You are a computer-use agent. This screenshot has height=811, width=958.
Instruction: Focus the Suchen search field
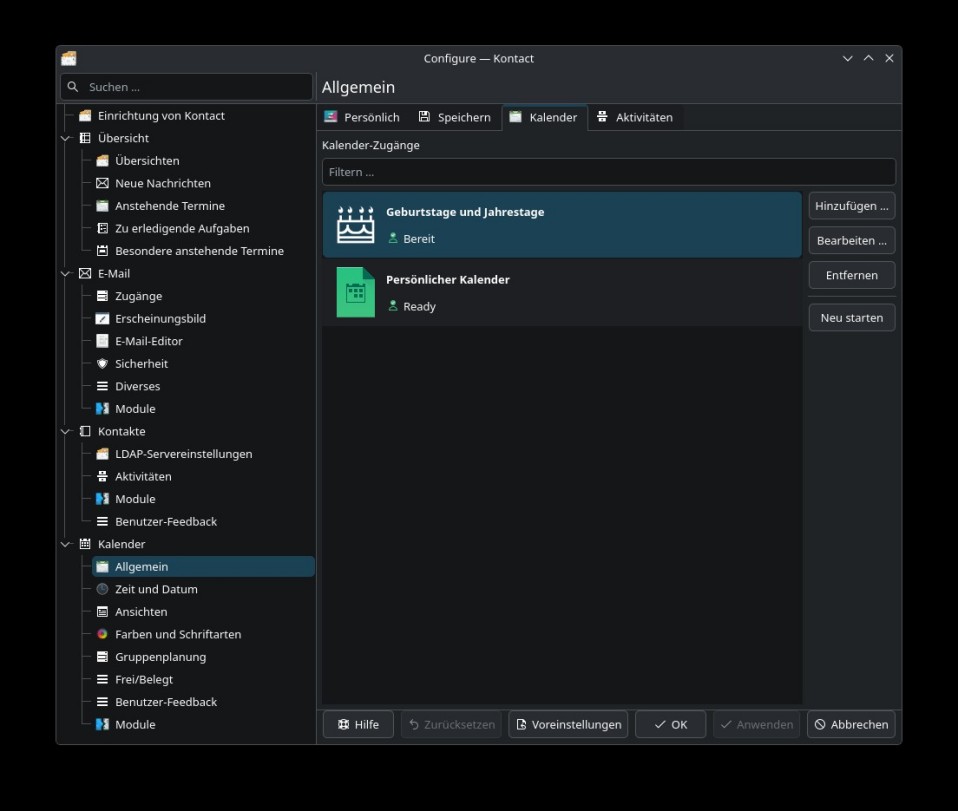[186, 87]
